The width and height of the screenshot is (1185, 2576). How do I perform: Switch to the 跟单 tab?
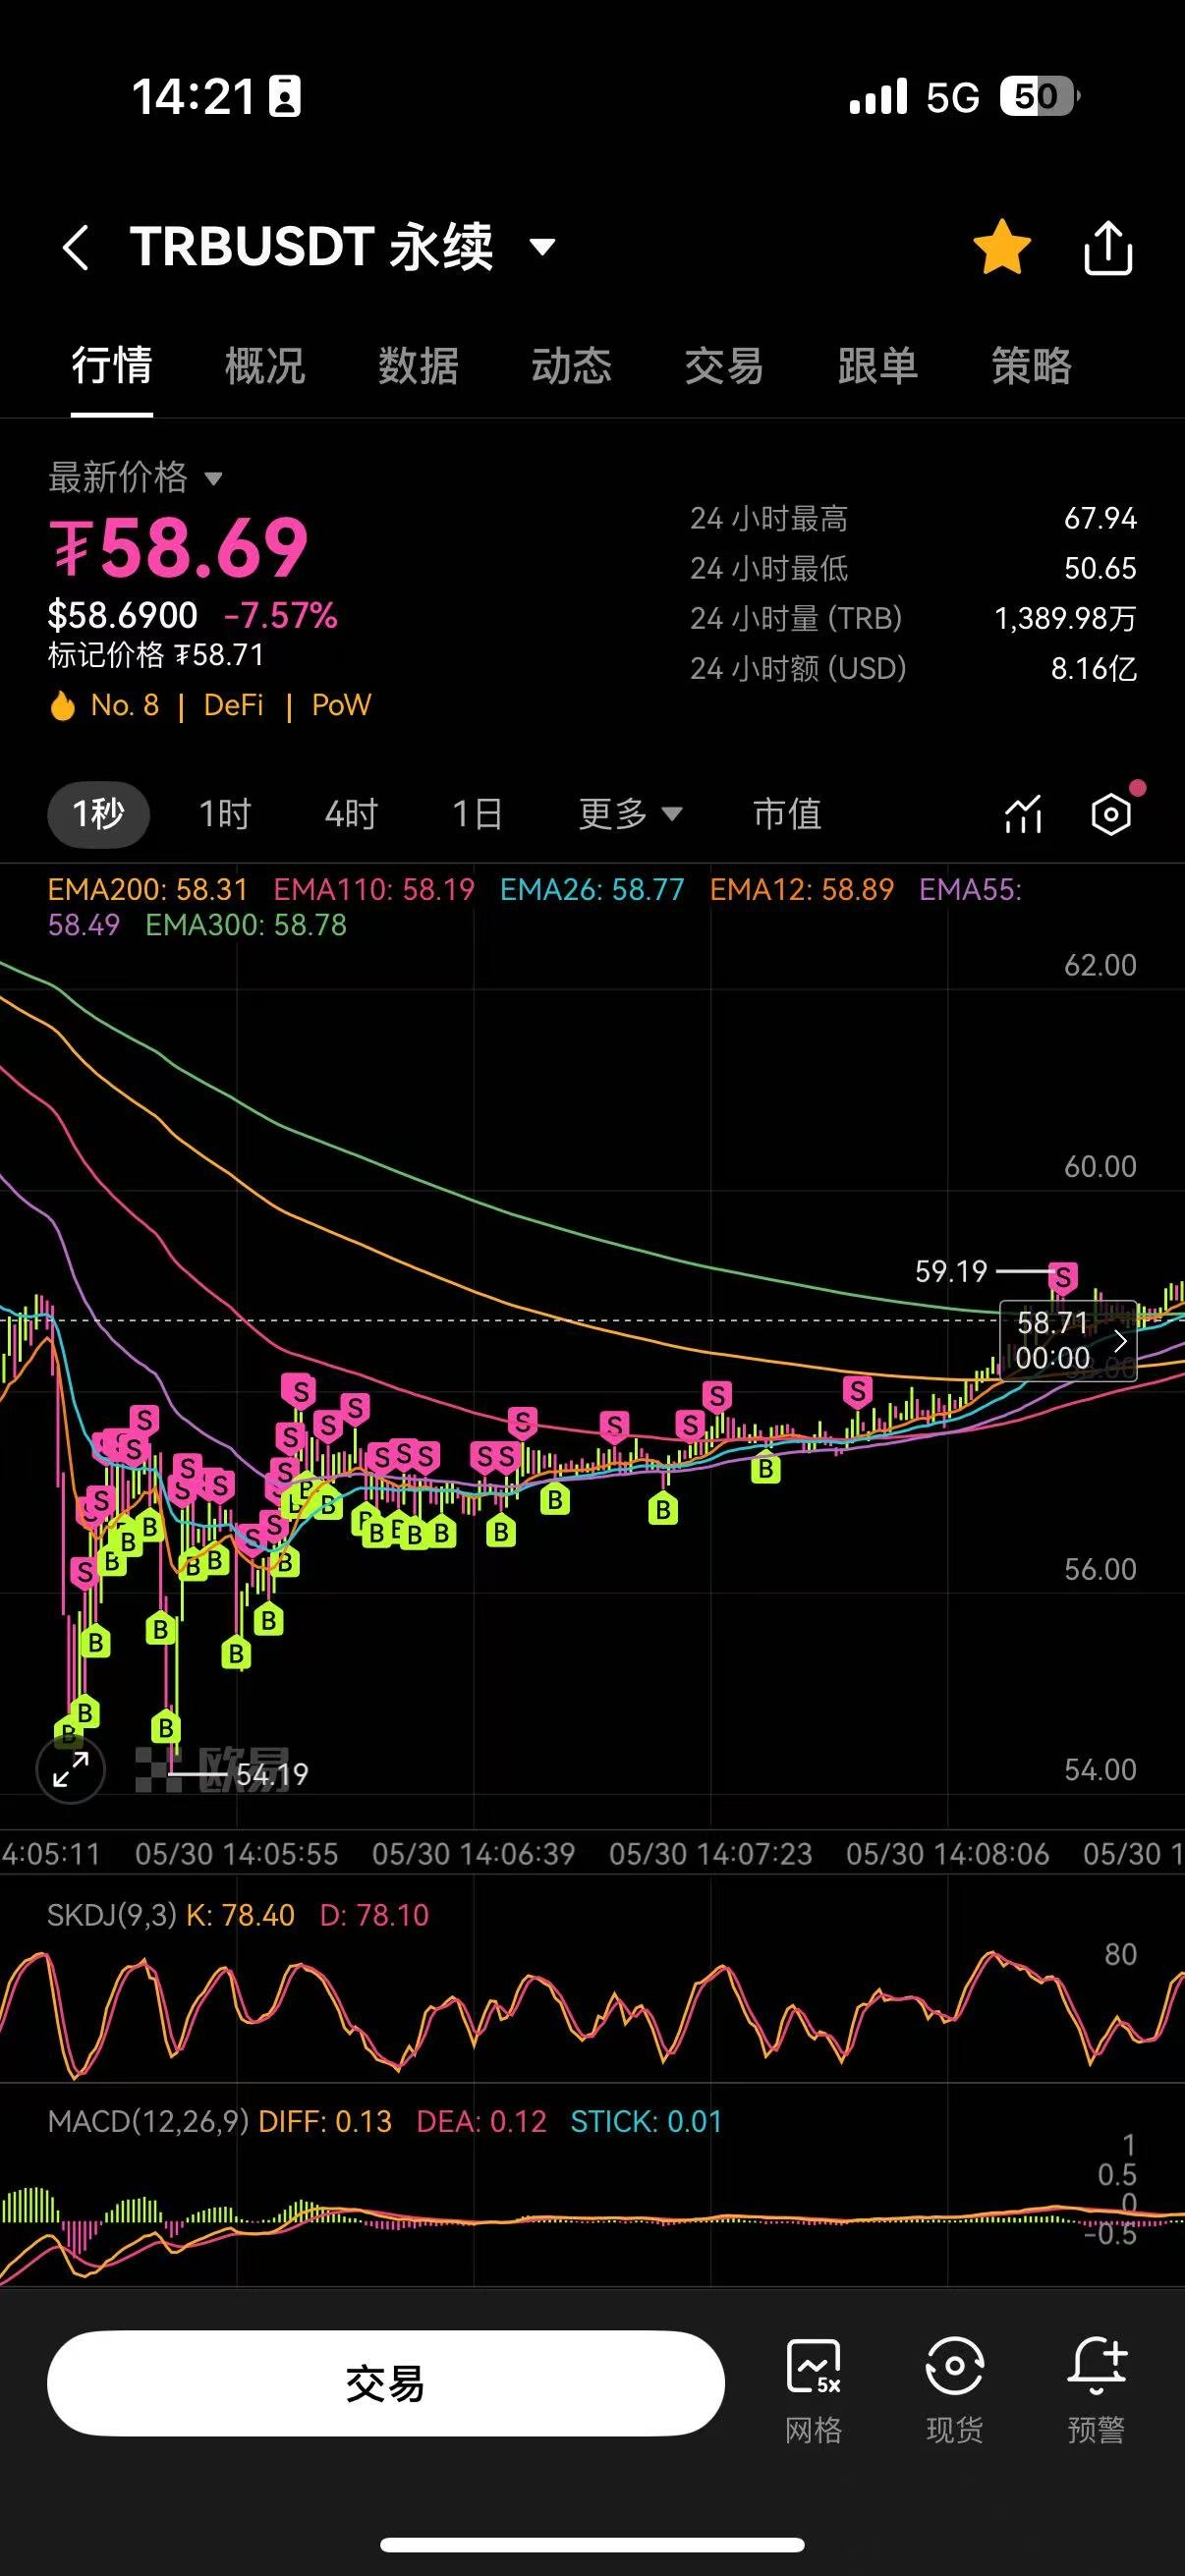[x=877, y=366]
